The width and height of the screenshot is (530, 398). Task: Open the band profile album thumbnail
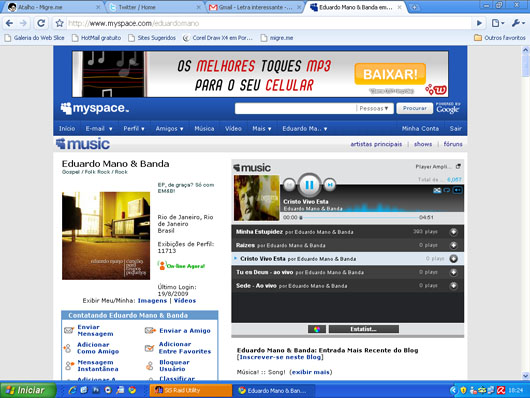point(106,236)
